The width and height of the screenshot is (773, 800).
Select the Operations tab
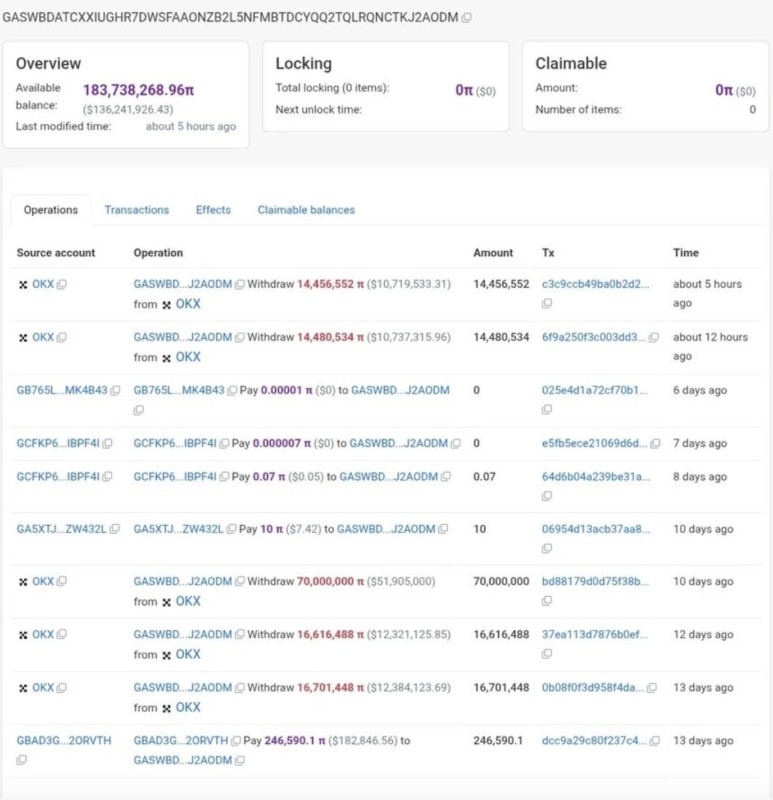pos(51,210)
